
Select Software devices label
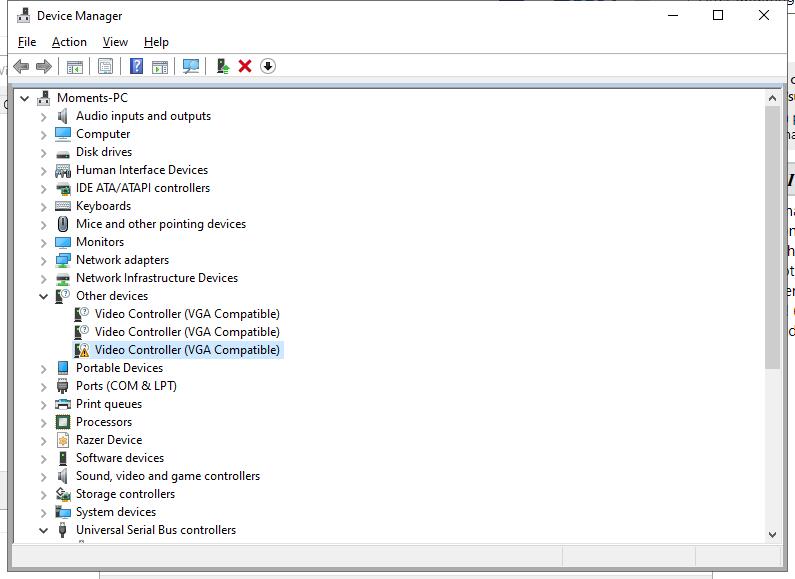pyautogui.click(x=120, y=458)
